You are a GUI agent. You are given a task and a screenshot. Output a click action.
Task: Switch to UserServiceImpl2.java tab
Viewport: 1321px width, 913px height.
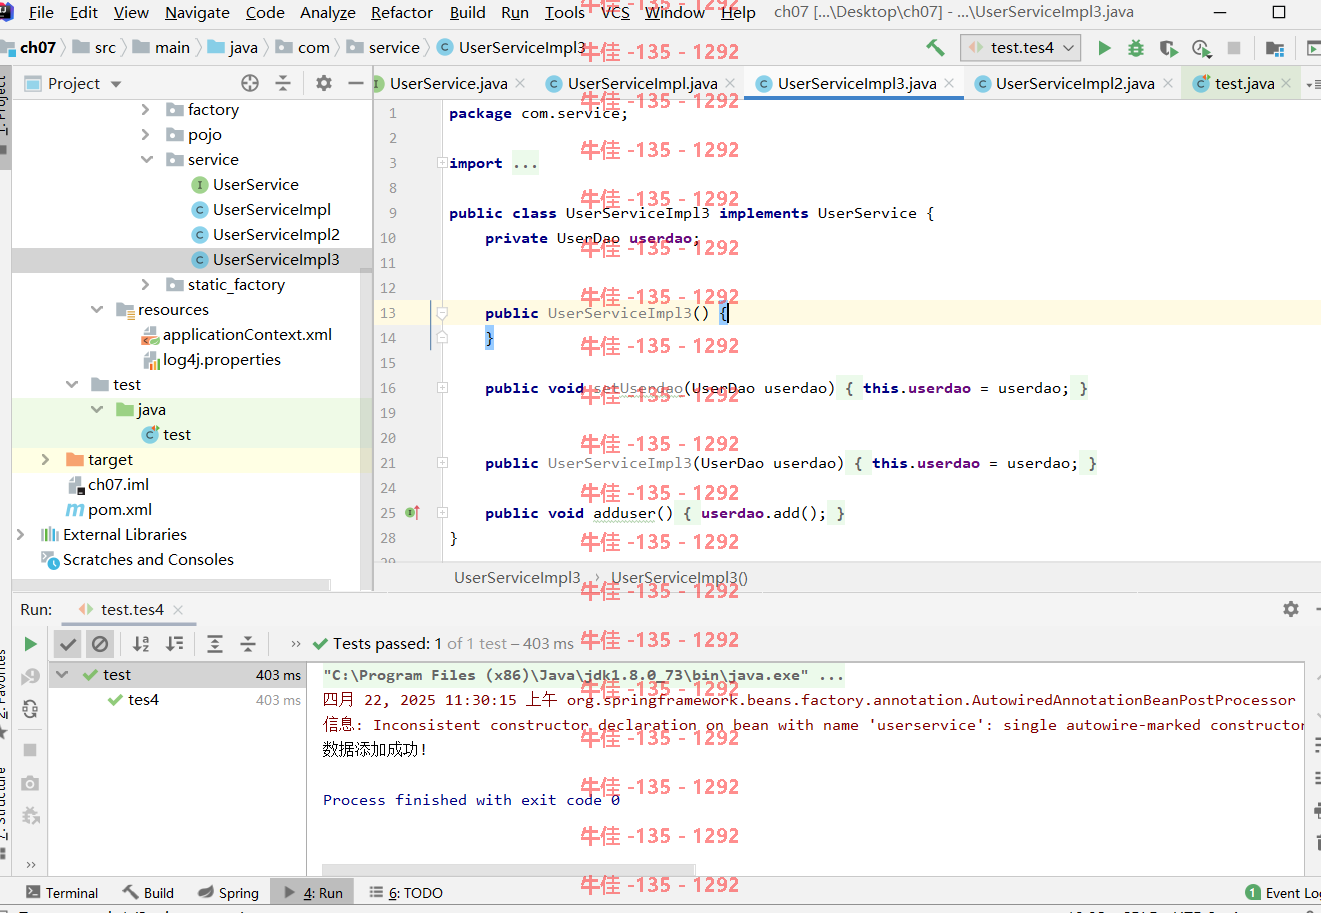tap(1074, 83)
